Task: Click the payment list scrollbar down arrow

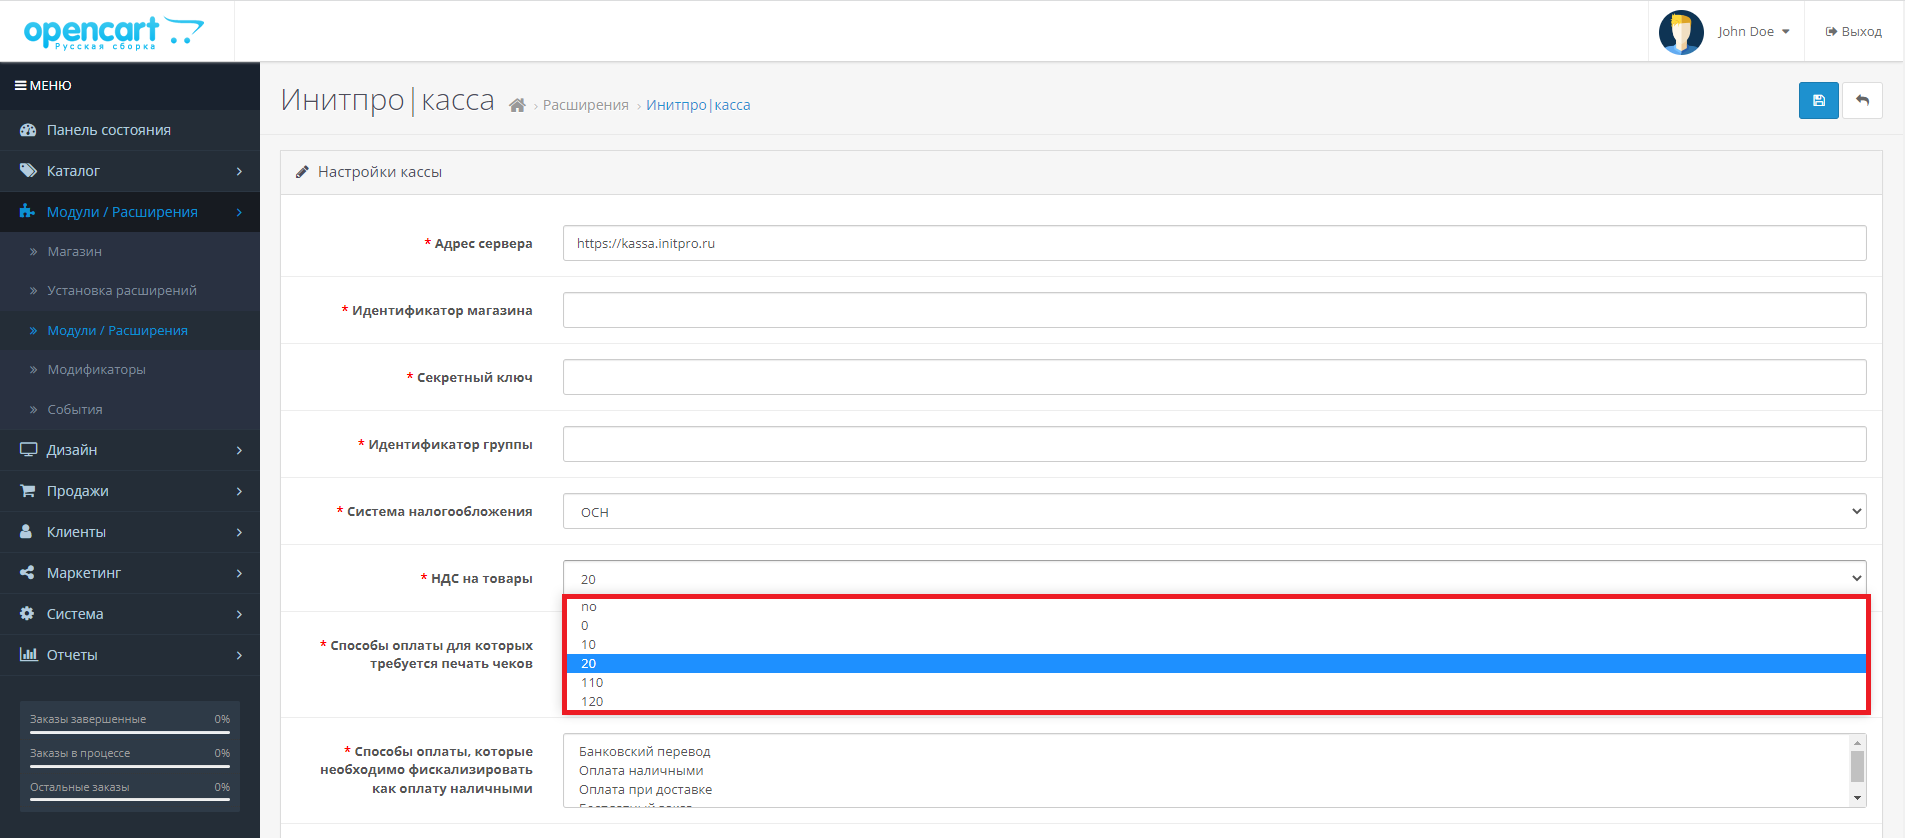Action: tap(1857, 798)
